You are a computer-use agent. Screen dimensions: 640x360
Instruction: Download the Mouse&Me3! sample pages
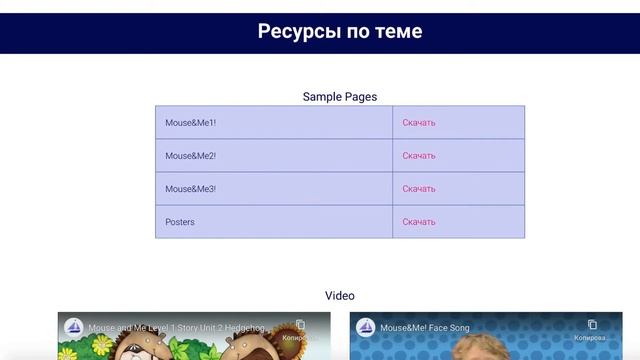(419, 189)
